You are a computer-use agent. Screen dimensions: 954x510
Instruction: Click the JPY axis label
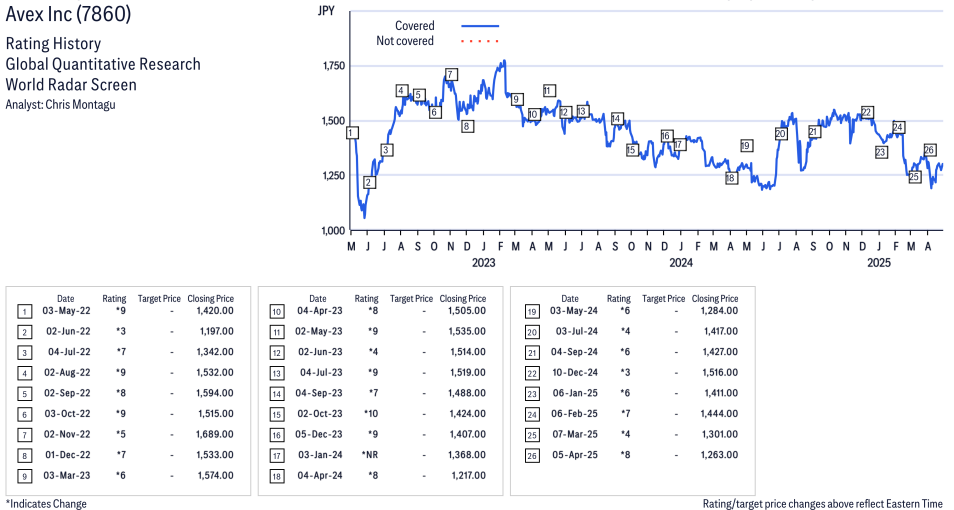(x=326, y=10)
